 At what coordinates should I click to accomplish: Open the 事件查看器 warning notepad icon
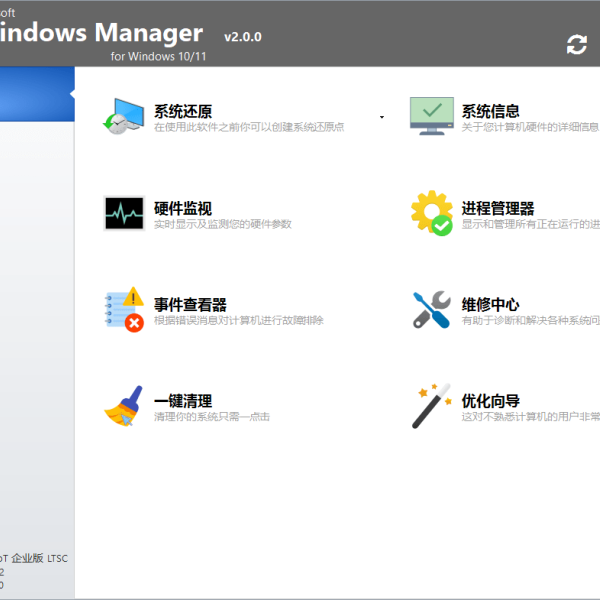[x=124, y=310]
